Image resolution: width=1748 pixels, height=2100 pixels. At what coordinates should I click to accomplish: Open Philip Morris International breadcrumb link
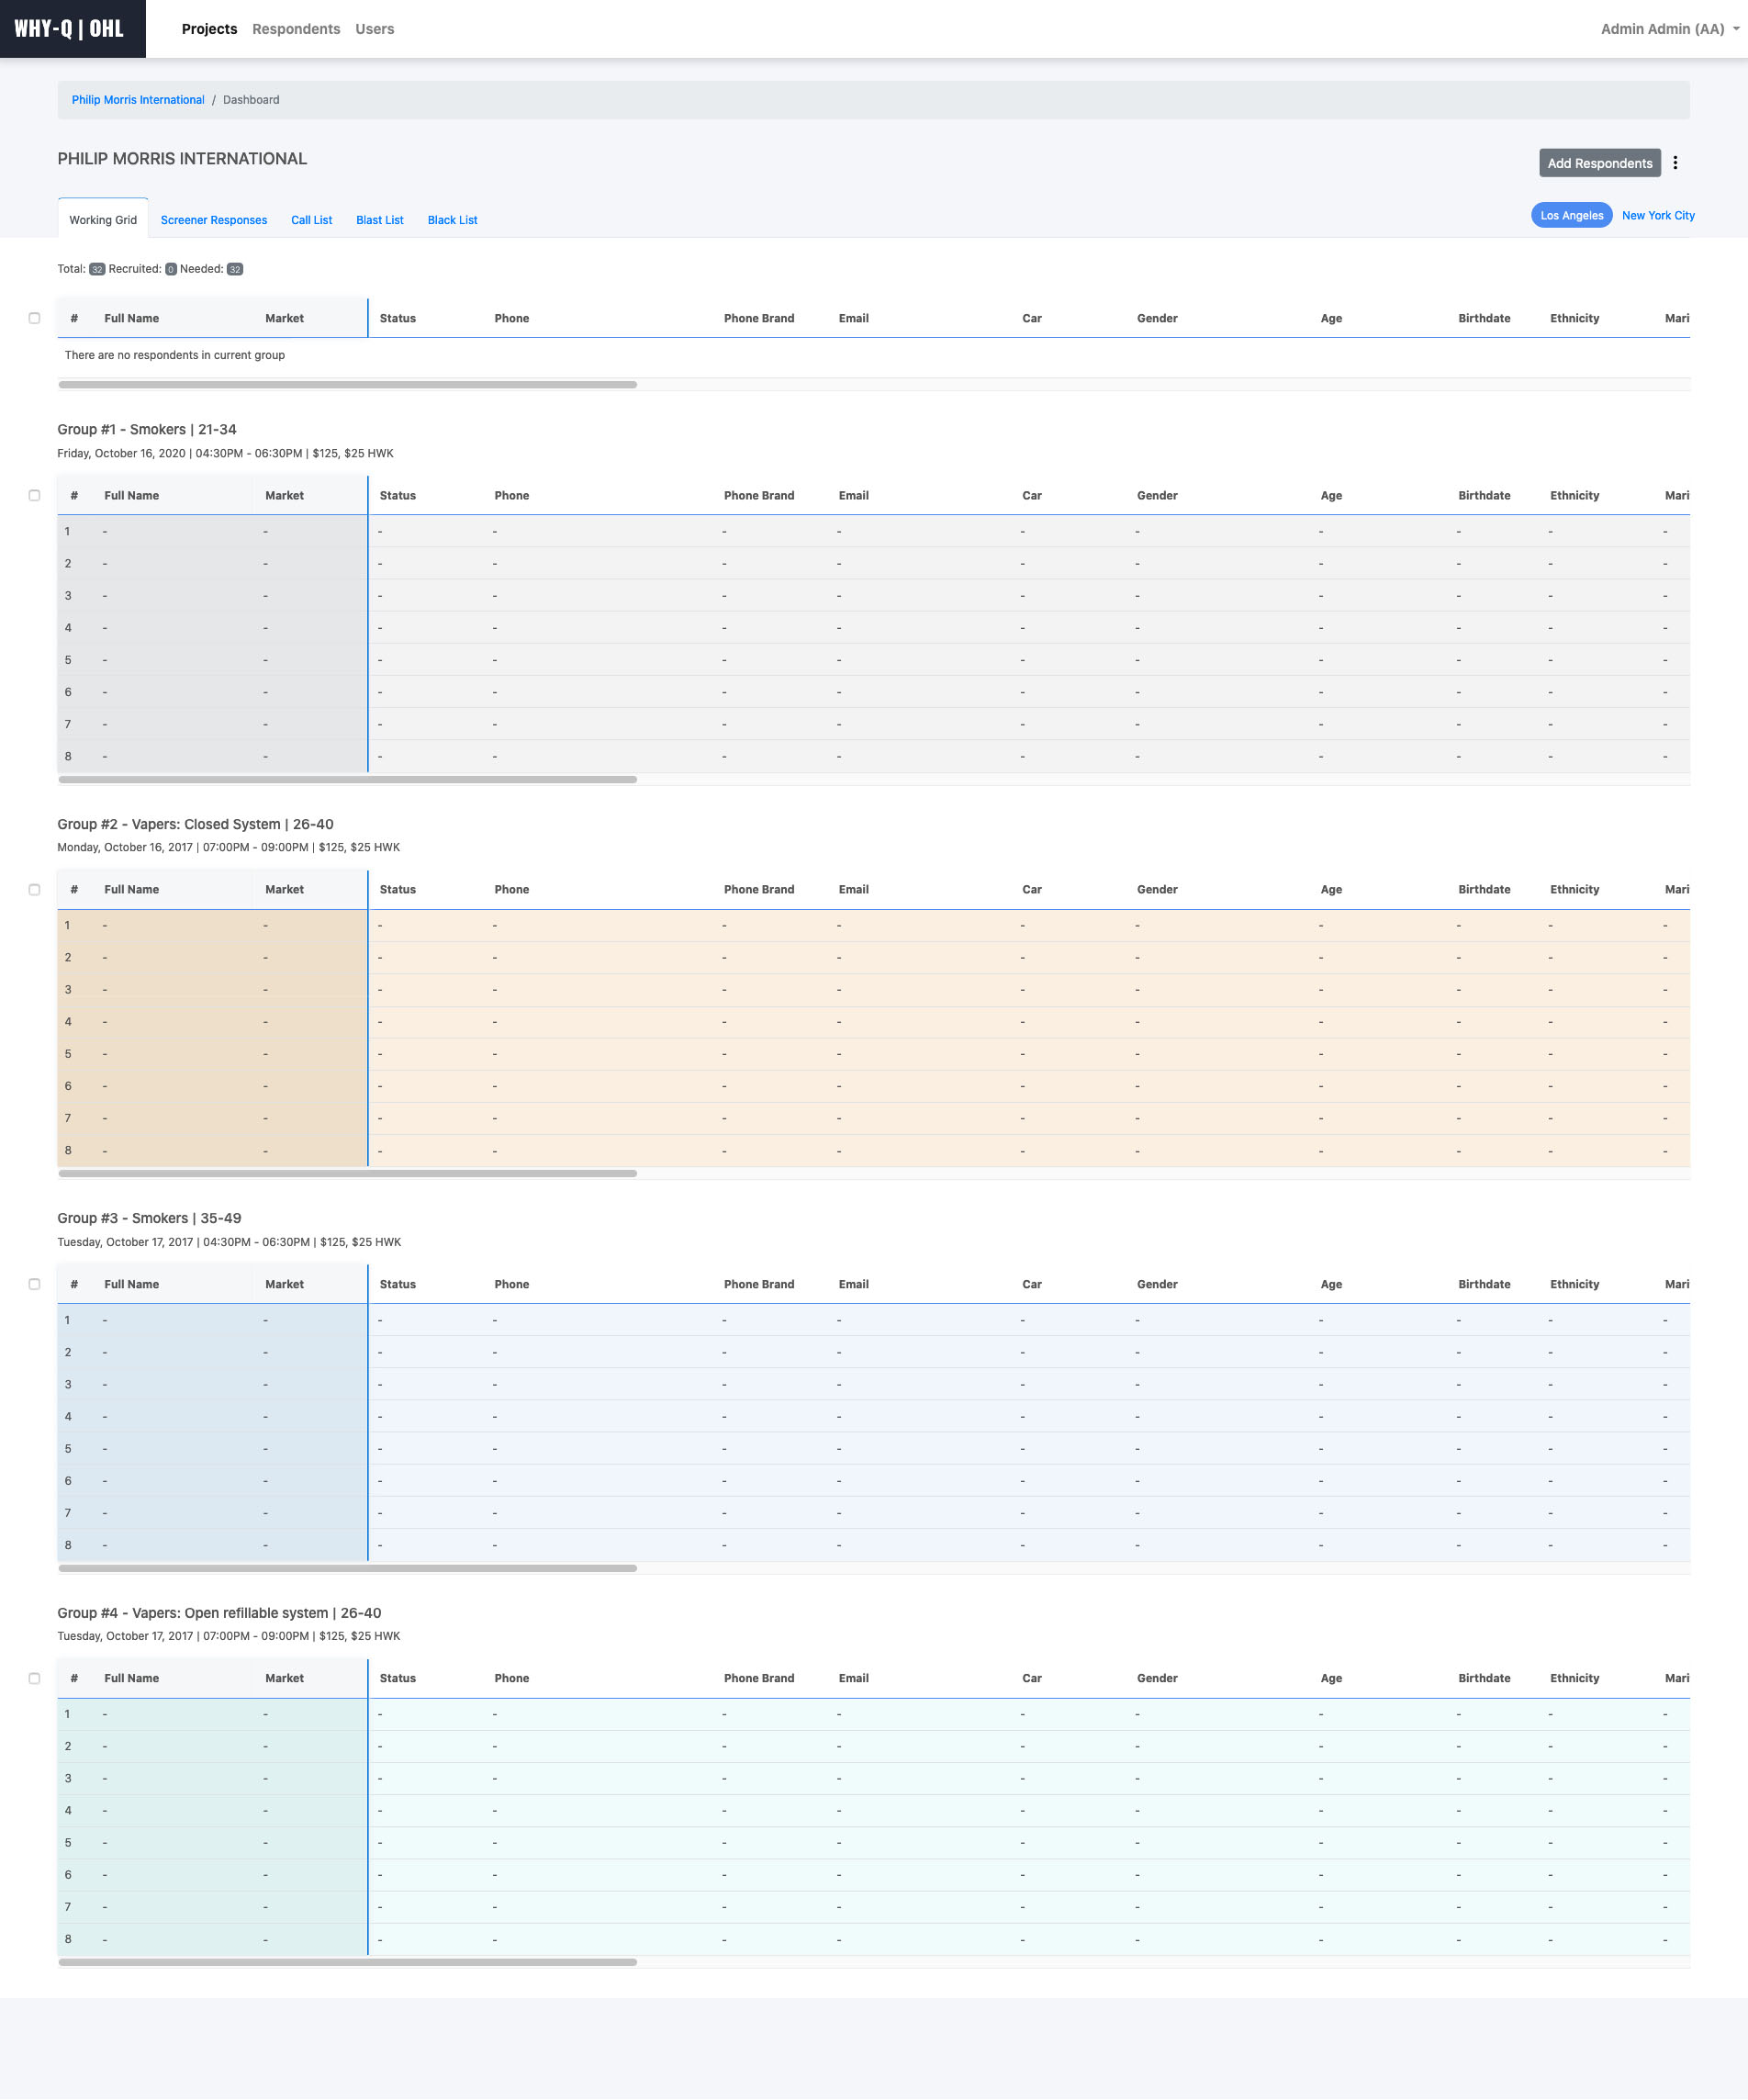pyautogui.click(x=138, y=100)
